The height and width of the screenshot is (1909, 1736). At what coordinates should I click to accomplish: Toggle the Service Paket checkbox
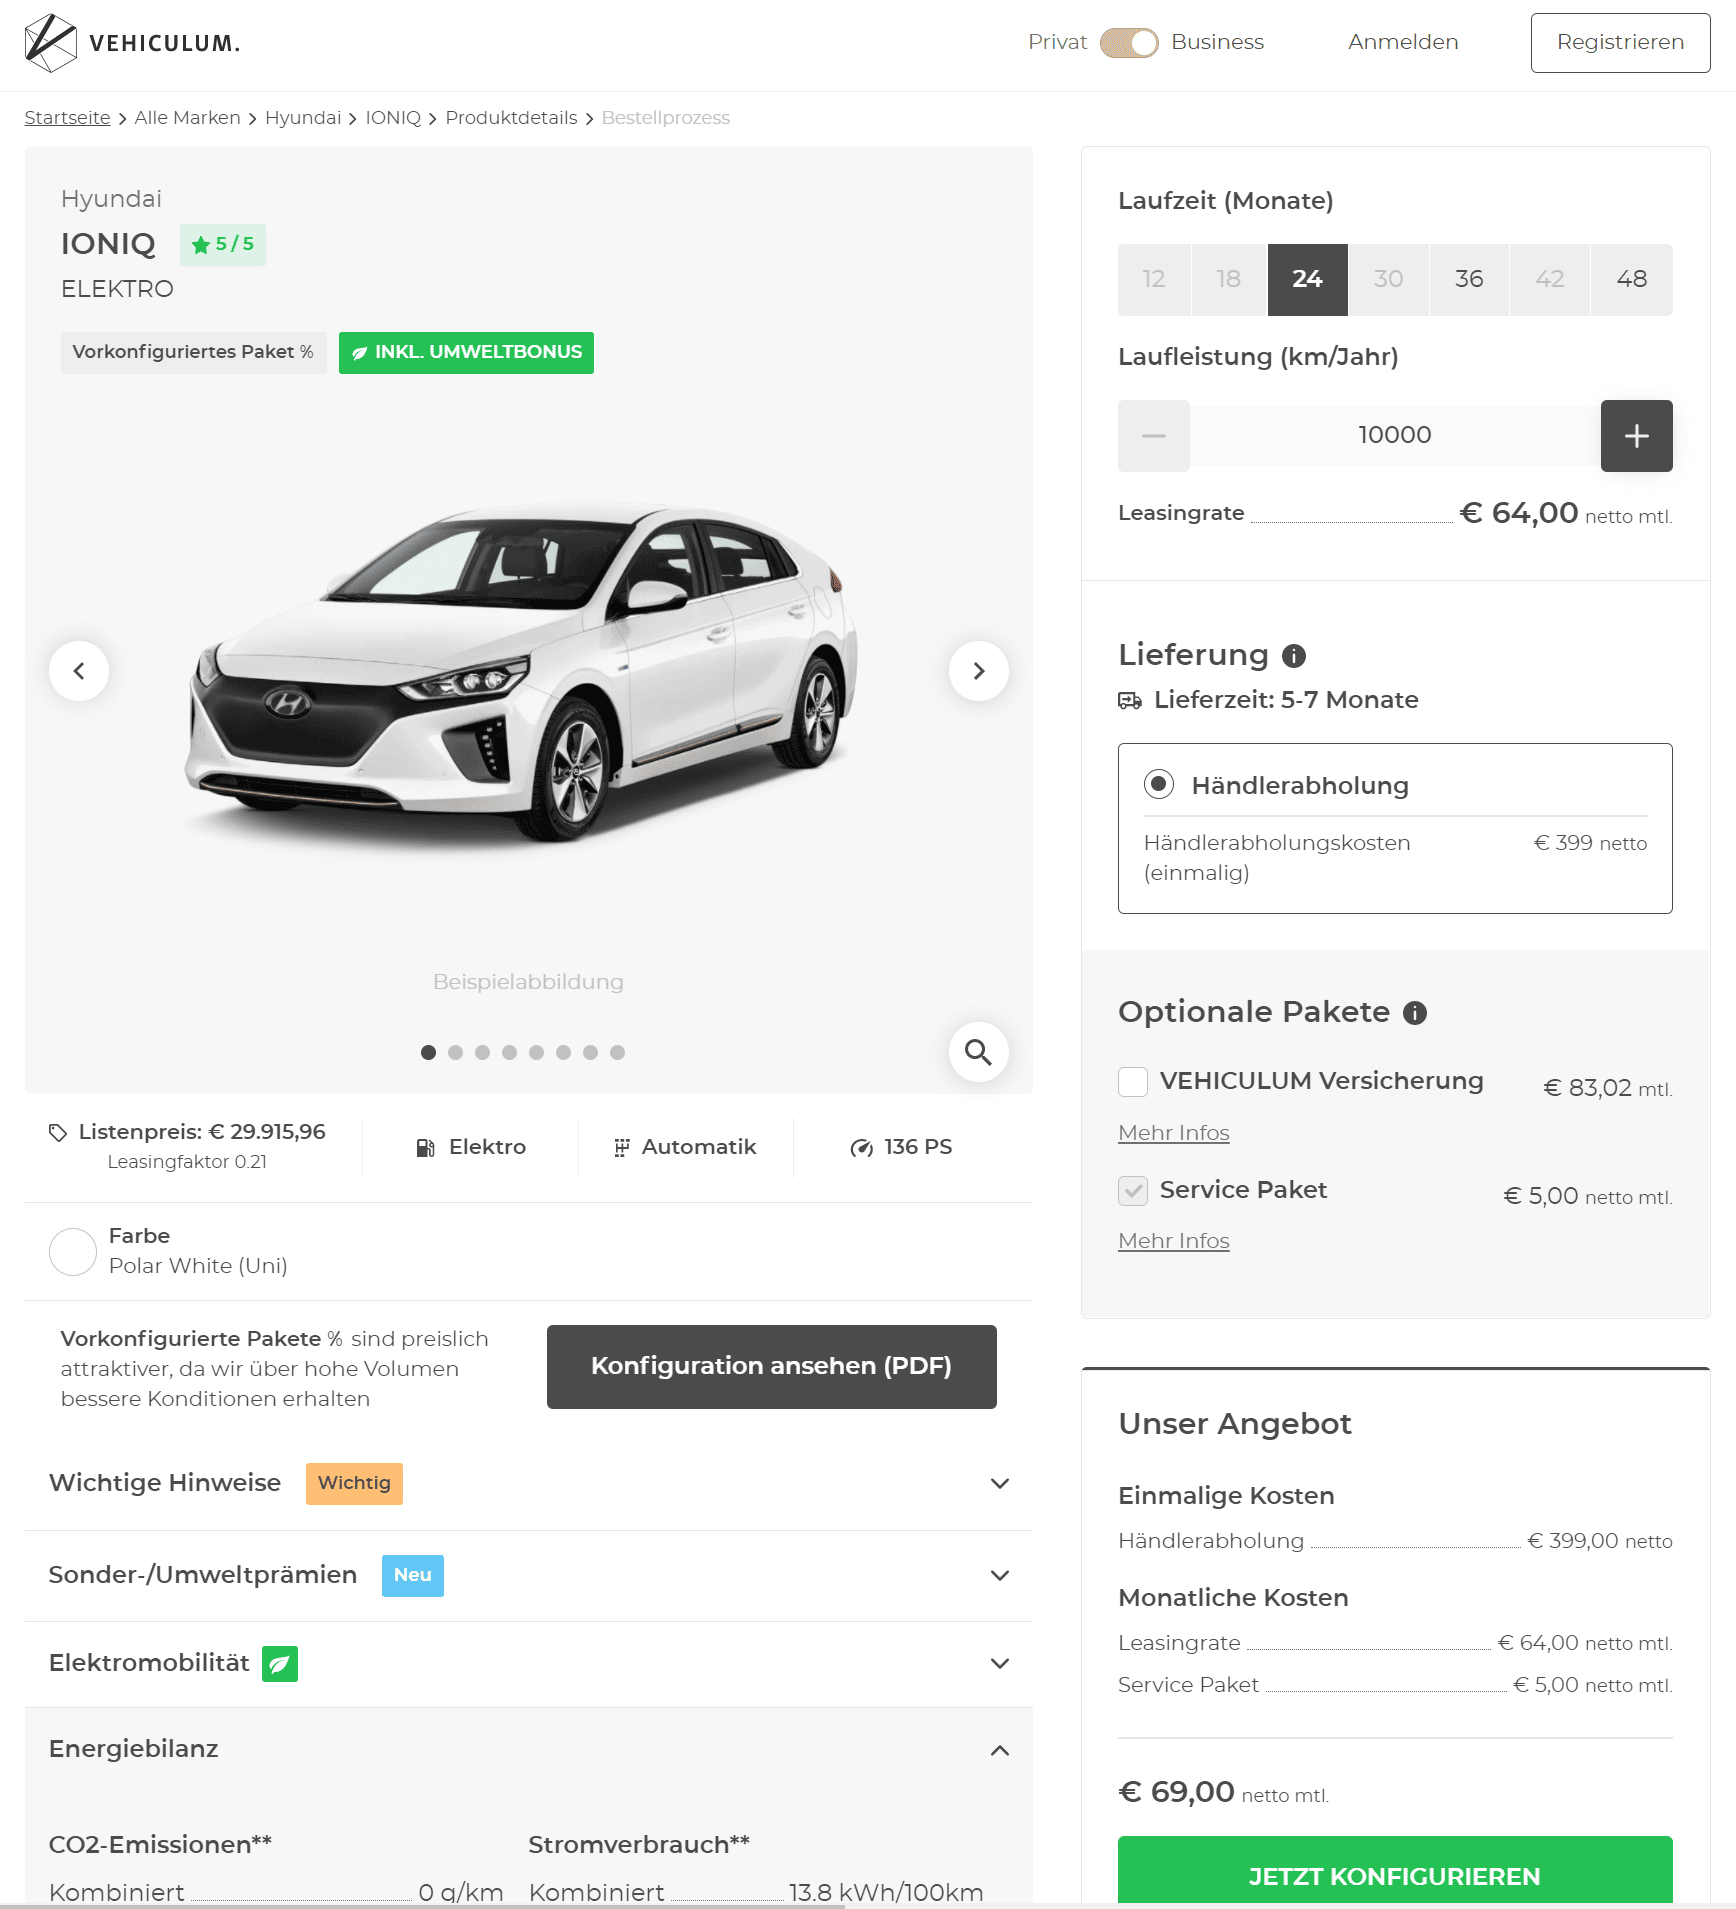tap(1133, 1190)
